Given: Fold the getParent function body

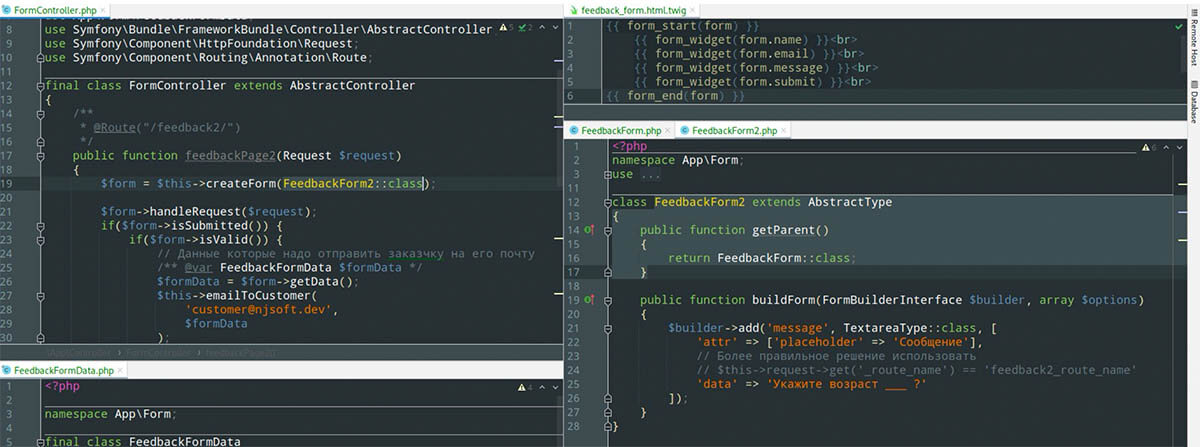Looking at the screenshot, I should (608, 230).
